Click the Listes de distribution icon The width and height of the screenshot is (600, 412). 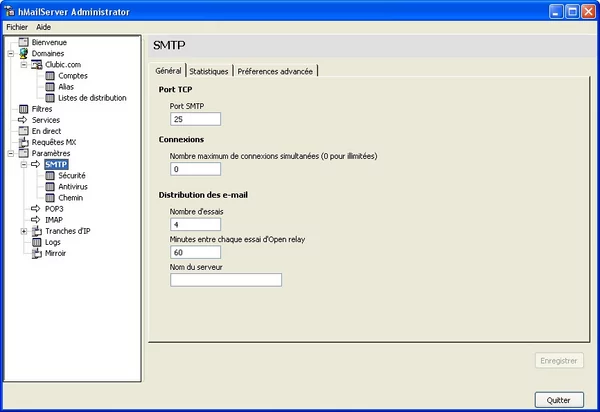[50, 98]
